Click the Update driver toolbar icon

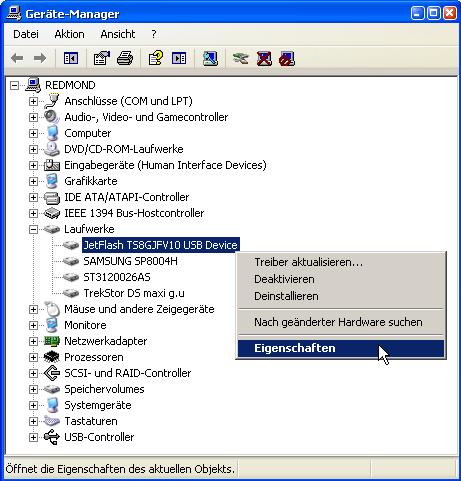pyautogui.click(x=241, y=58)
